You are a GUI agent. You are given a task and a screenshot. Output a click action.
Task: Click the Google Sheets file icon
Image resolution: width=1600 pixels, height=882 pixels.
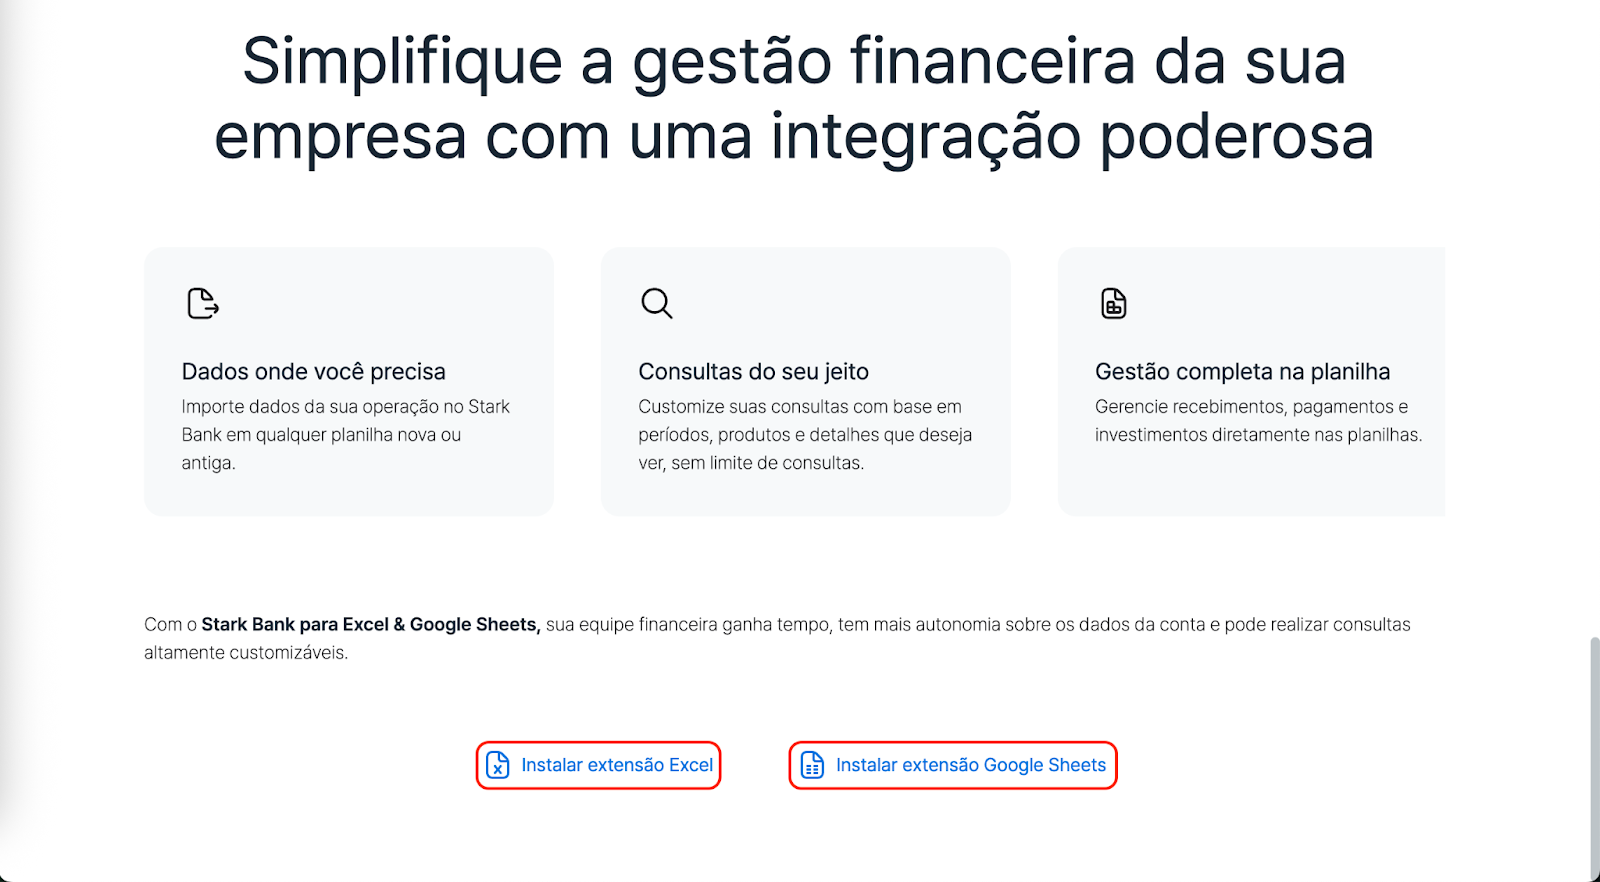click(x=813, y=765)
